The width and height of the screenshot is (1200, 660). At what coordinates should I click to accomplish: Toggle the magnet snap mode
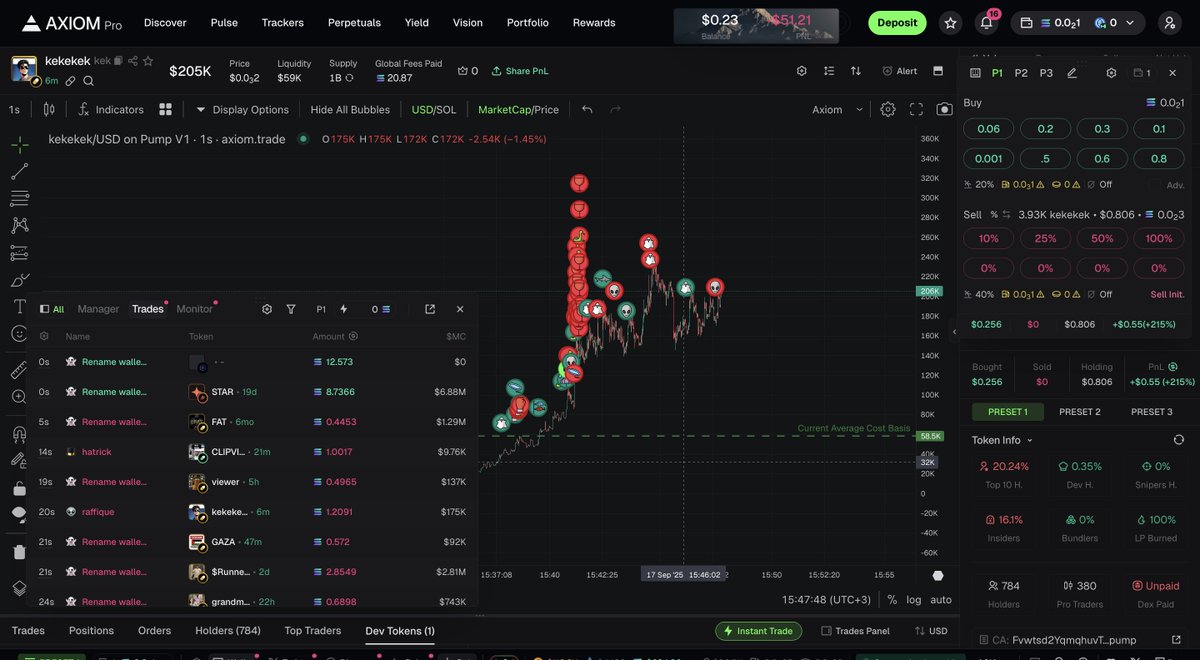pyautogui.click(x=19, y=434)
